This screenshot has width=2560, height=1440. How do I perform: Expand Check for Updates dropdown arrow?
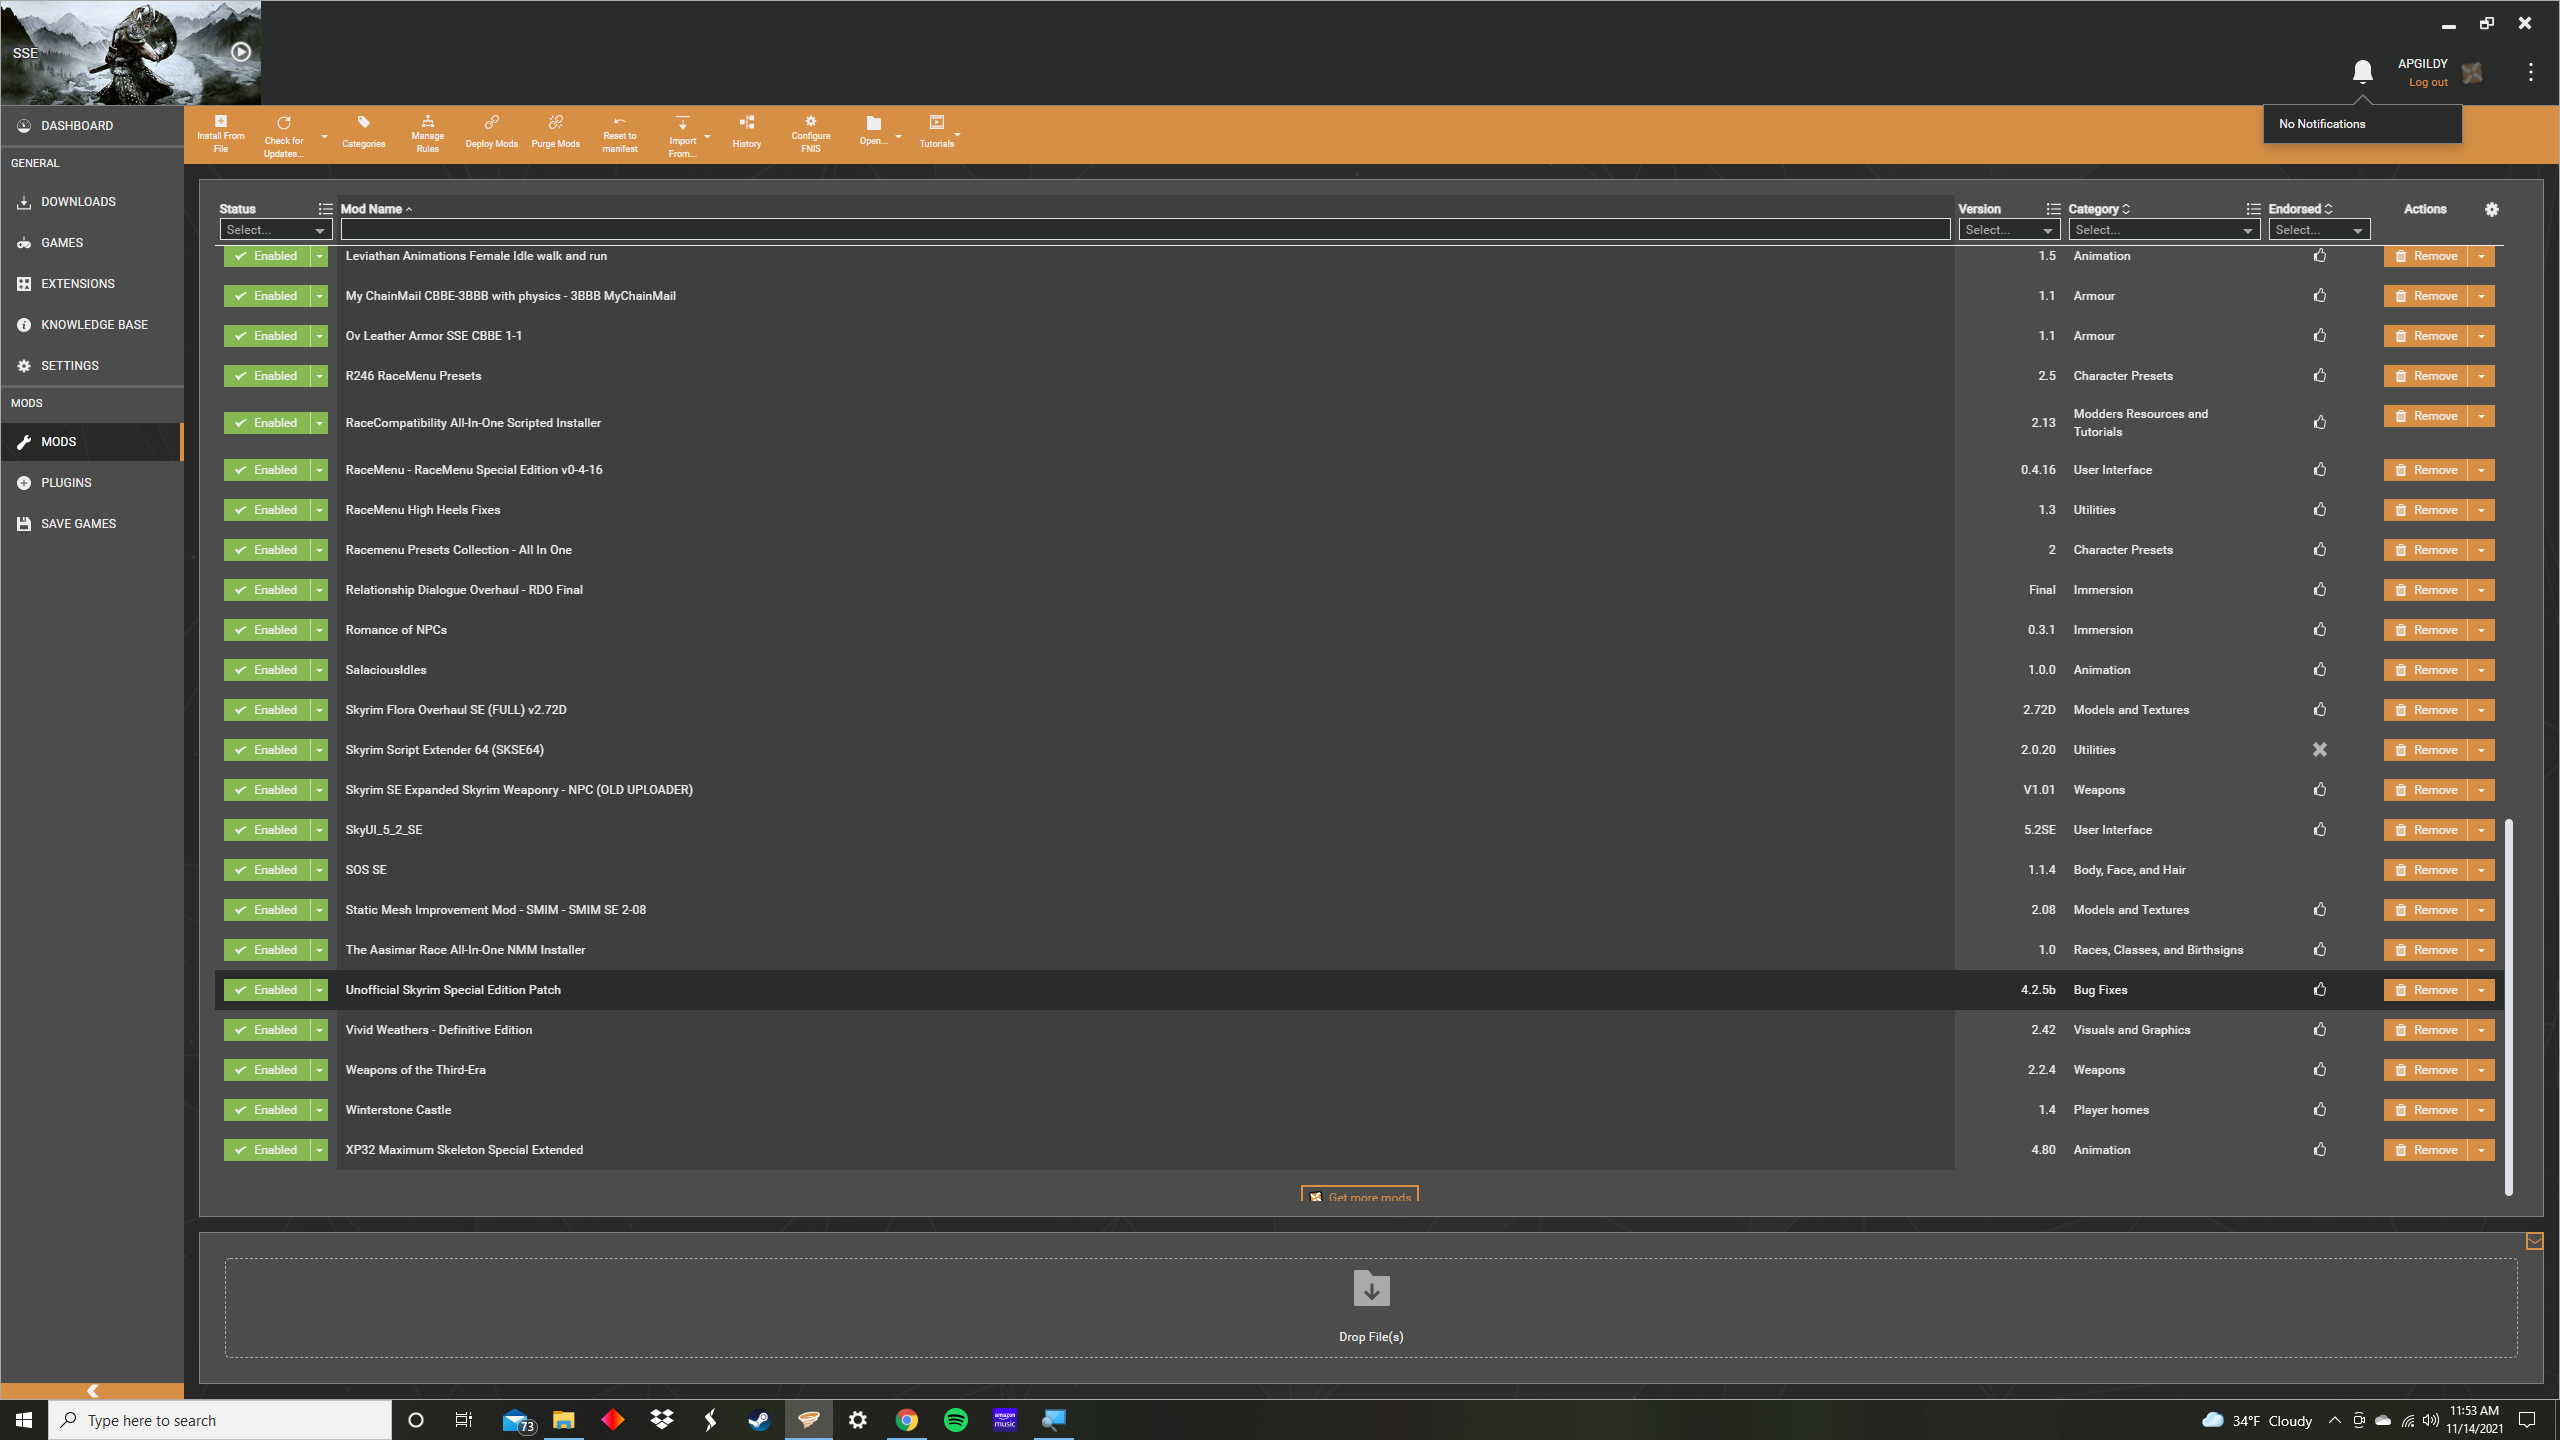(x=324, y=136)
